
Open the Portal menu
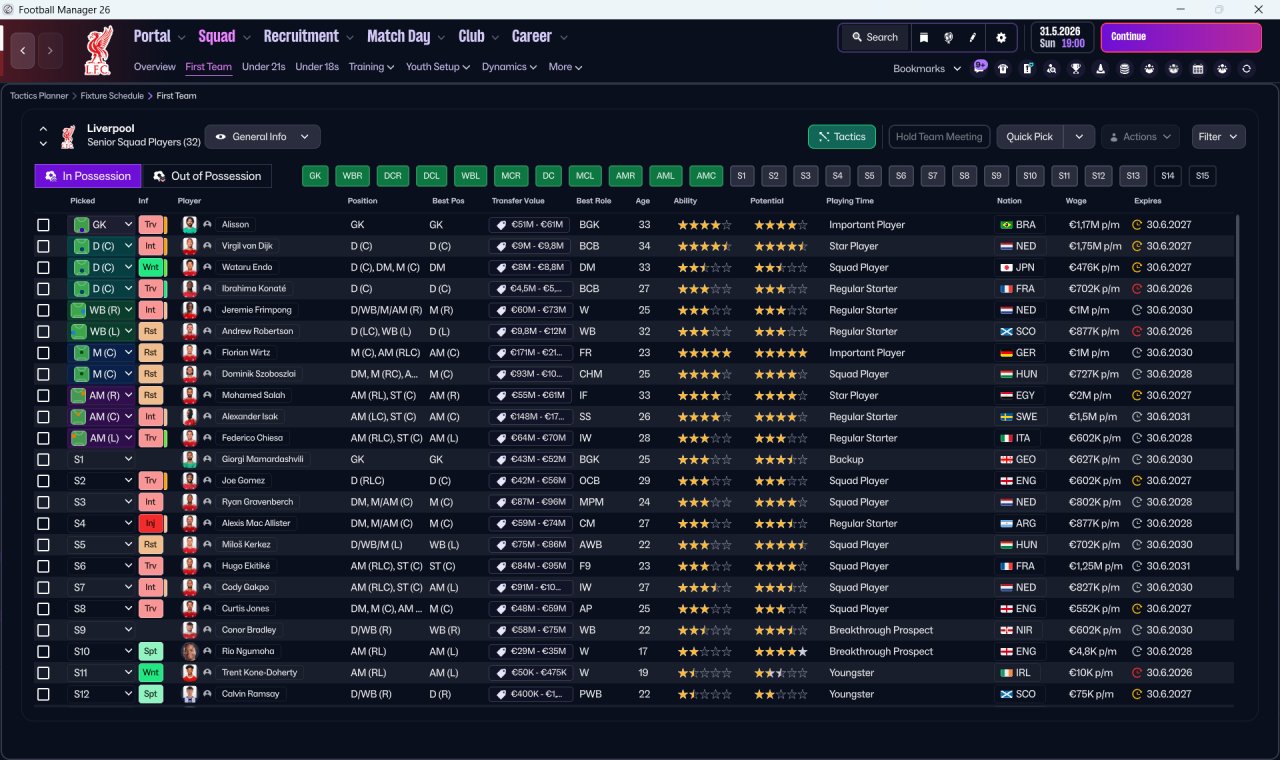click(159, 36)
